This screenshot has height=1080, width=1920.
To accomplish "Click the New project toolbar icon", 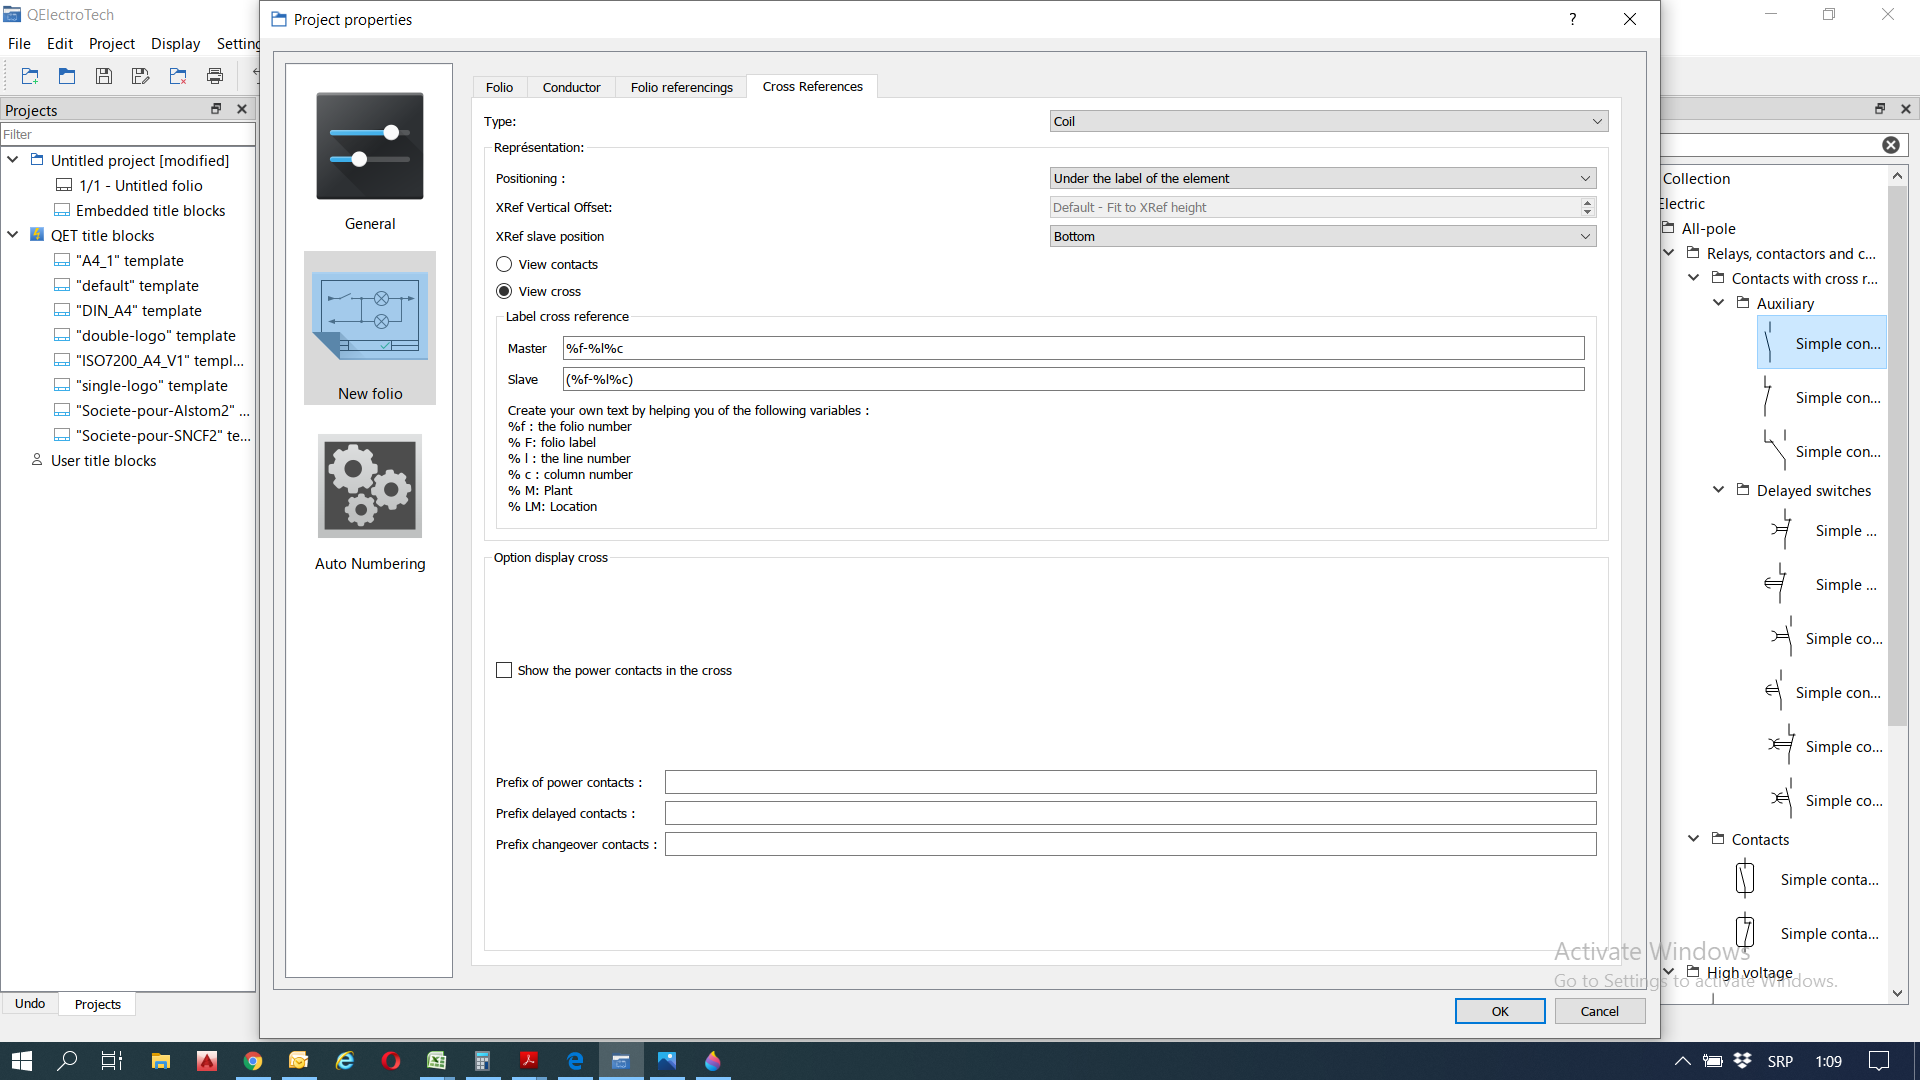I will (30, 76).
